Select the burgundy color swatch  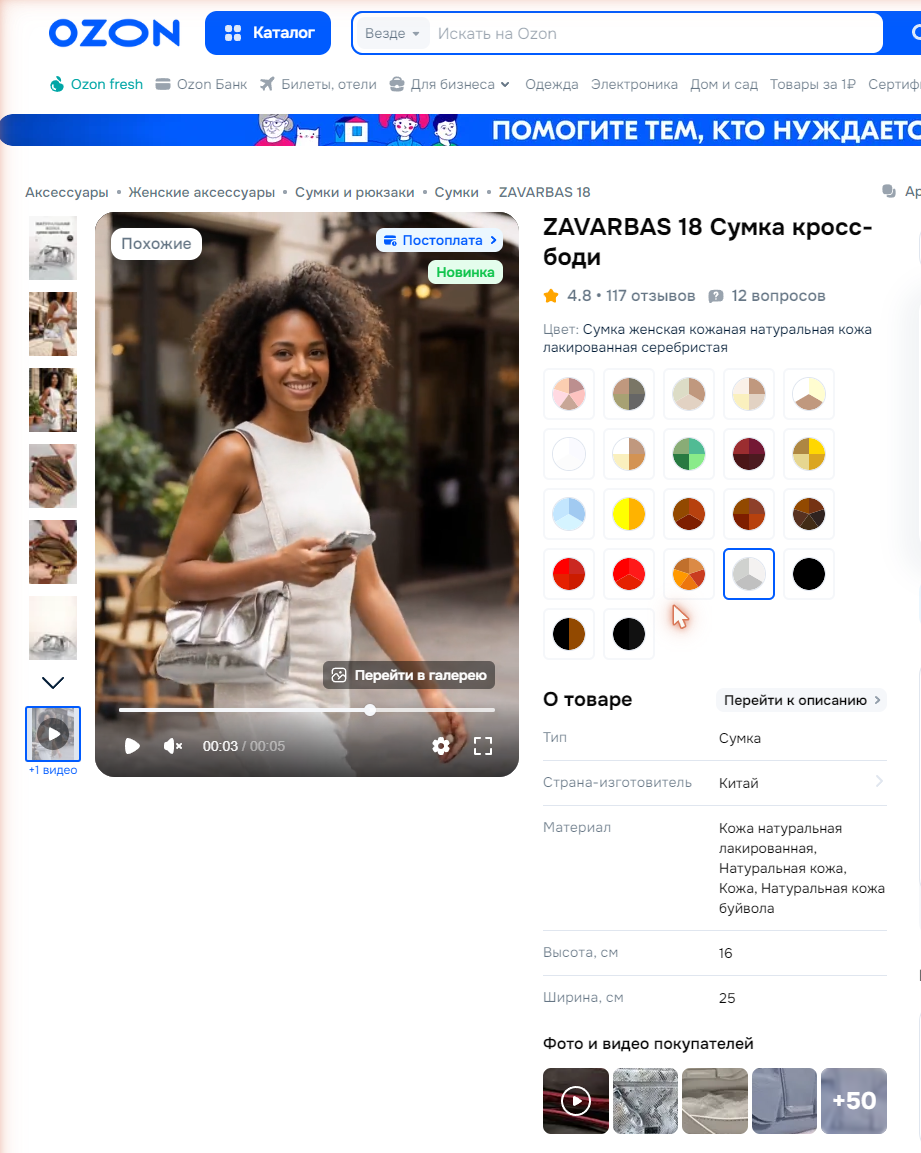(749, 454)
